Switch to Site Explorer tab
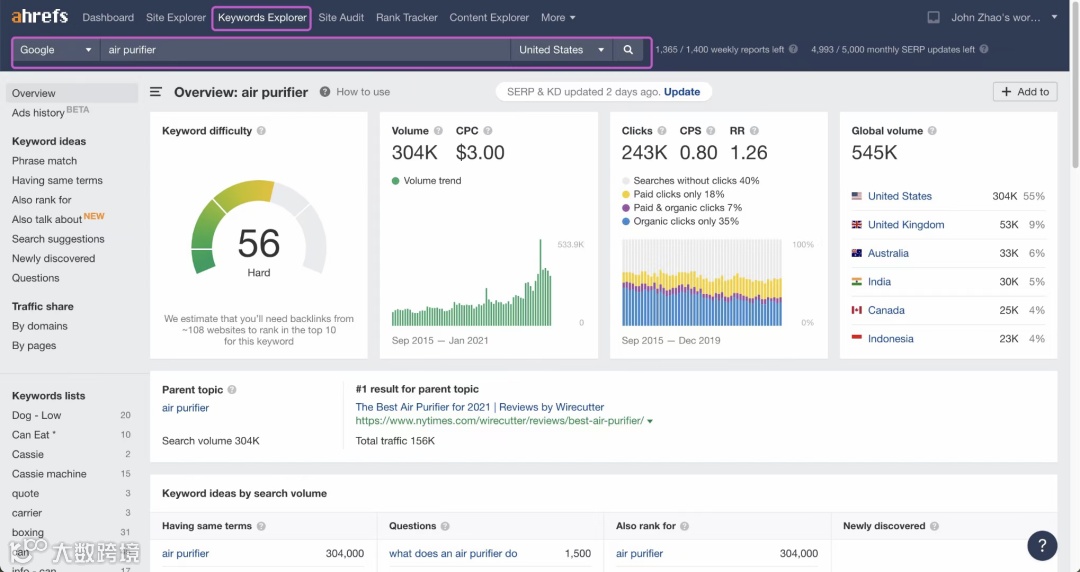This screenshot has height=572, width=1080. coord(176,18)
